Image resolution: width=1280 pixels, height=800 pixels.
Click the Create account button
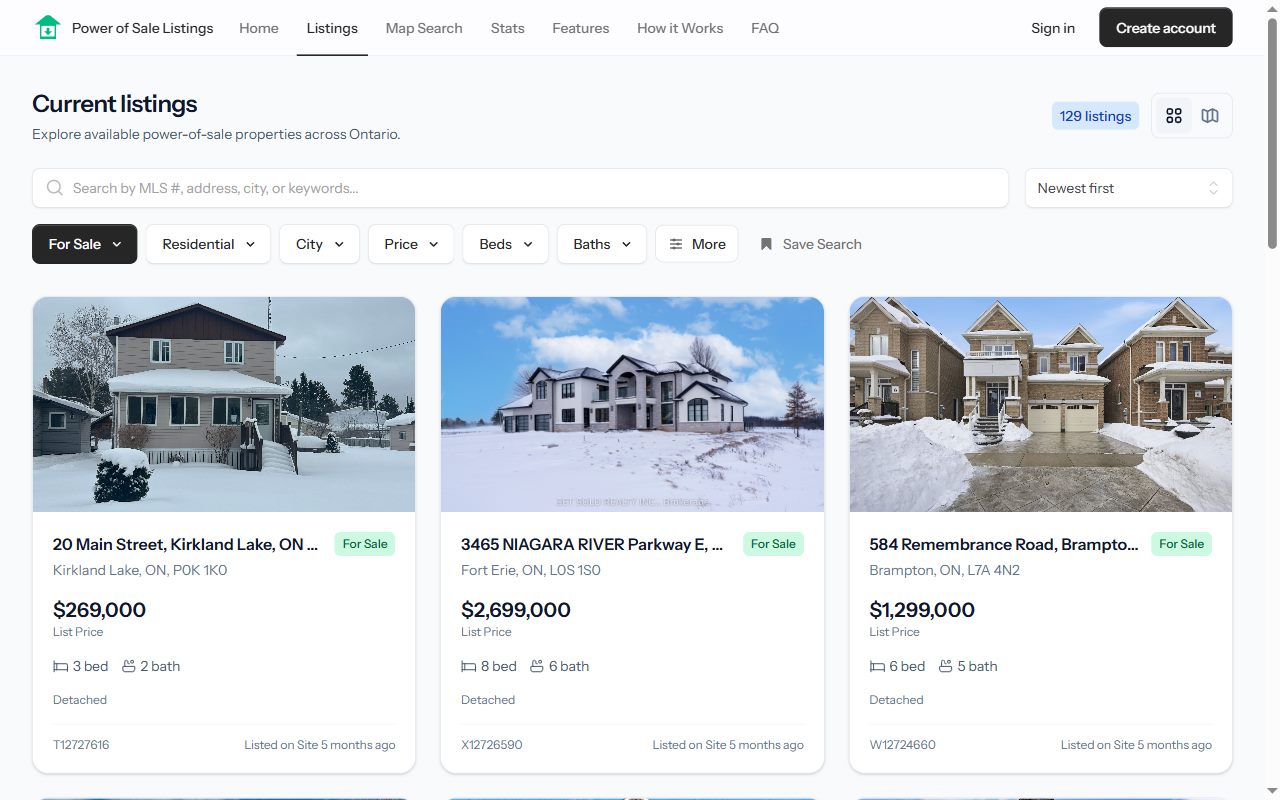pos(1166,28)
